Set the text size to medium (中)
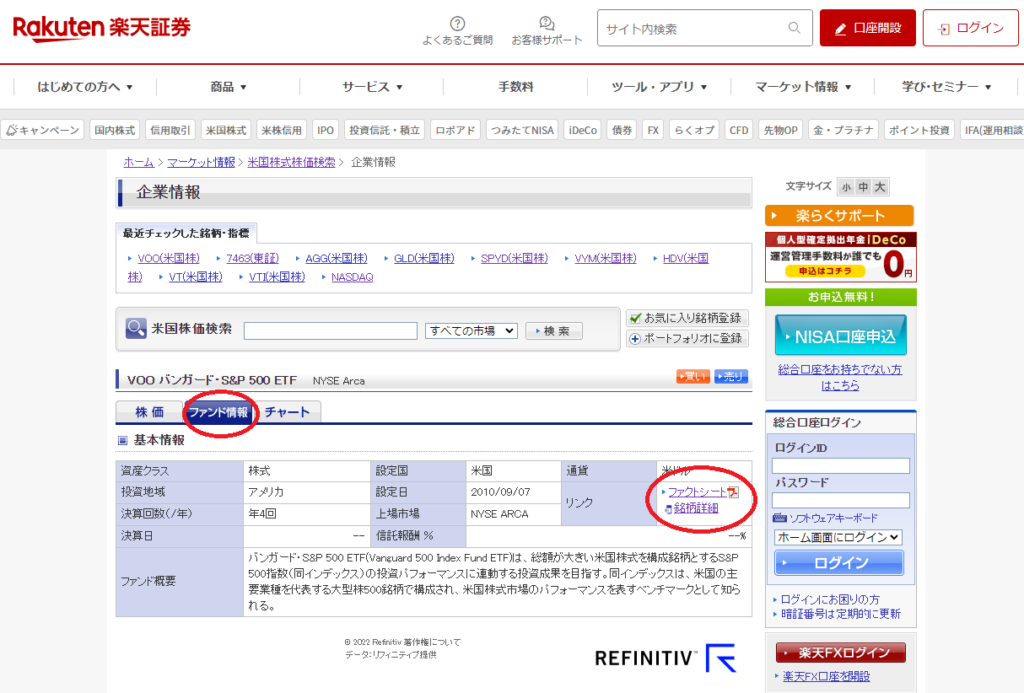Screen dimensions: 1024x693 (863, 187)
